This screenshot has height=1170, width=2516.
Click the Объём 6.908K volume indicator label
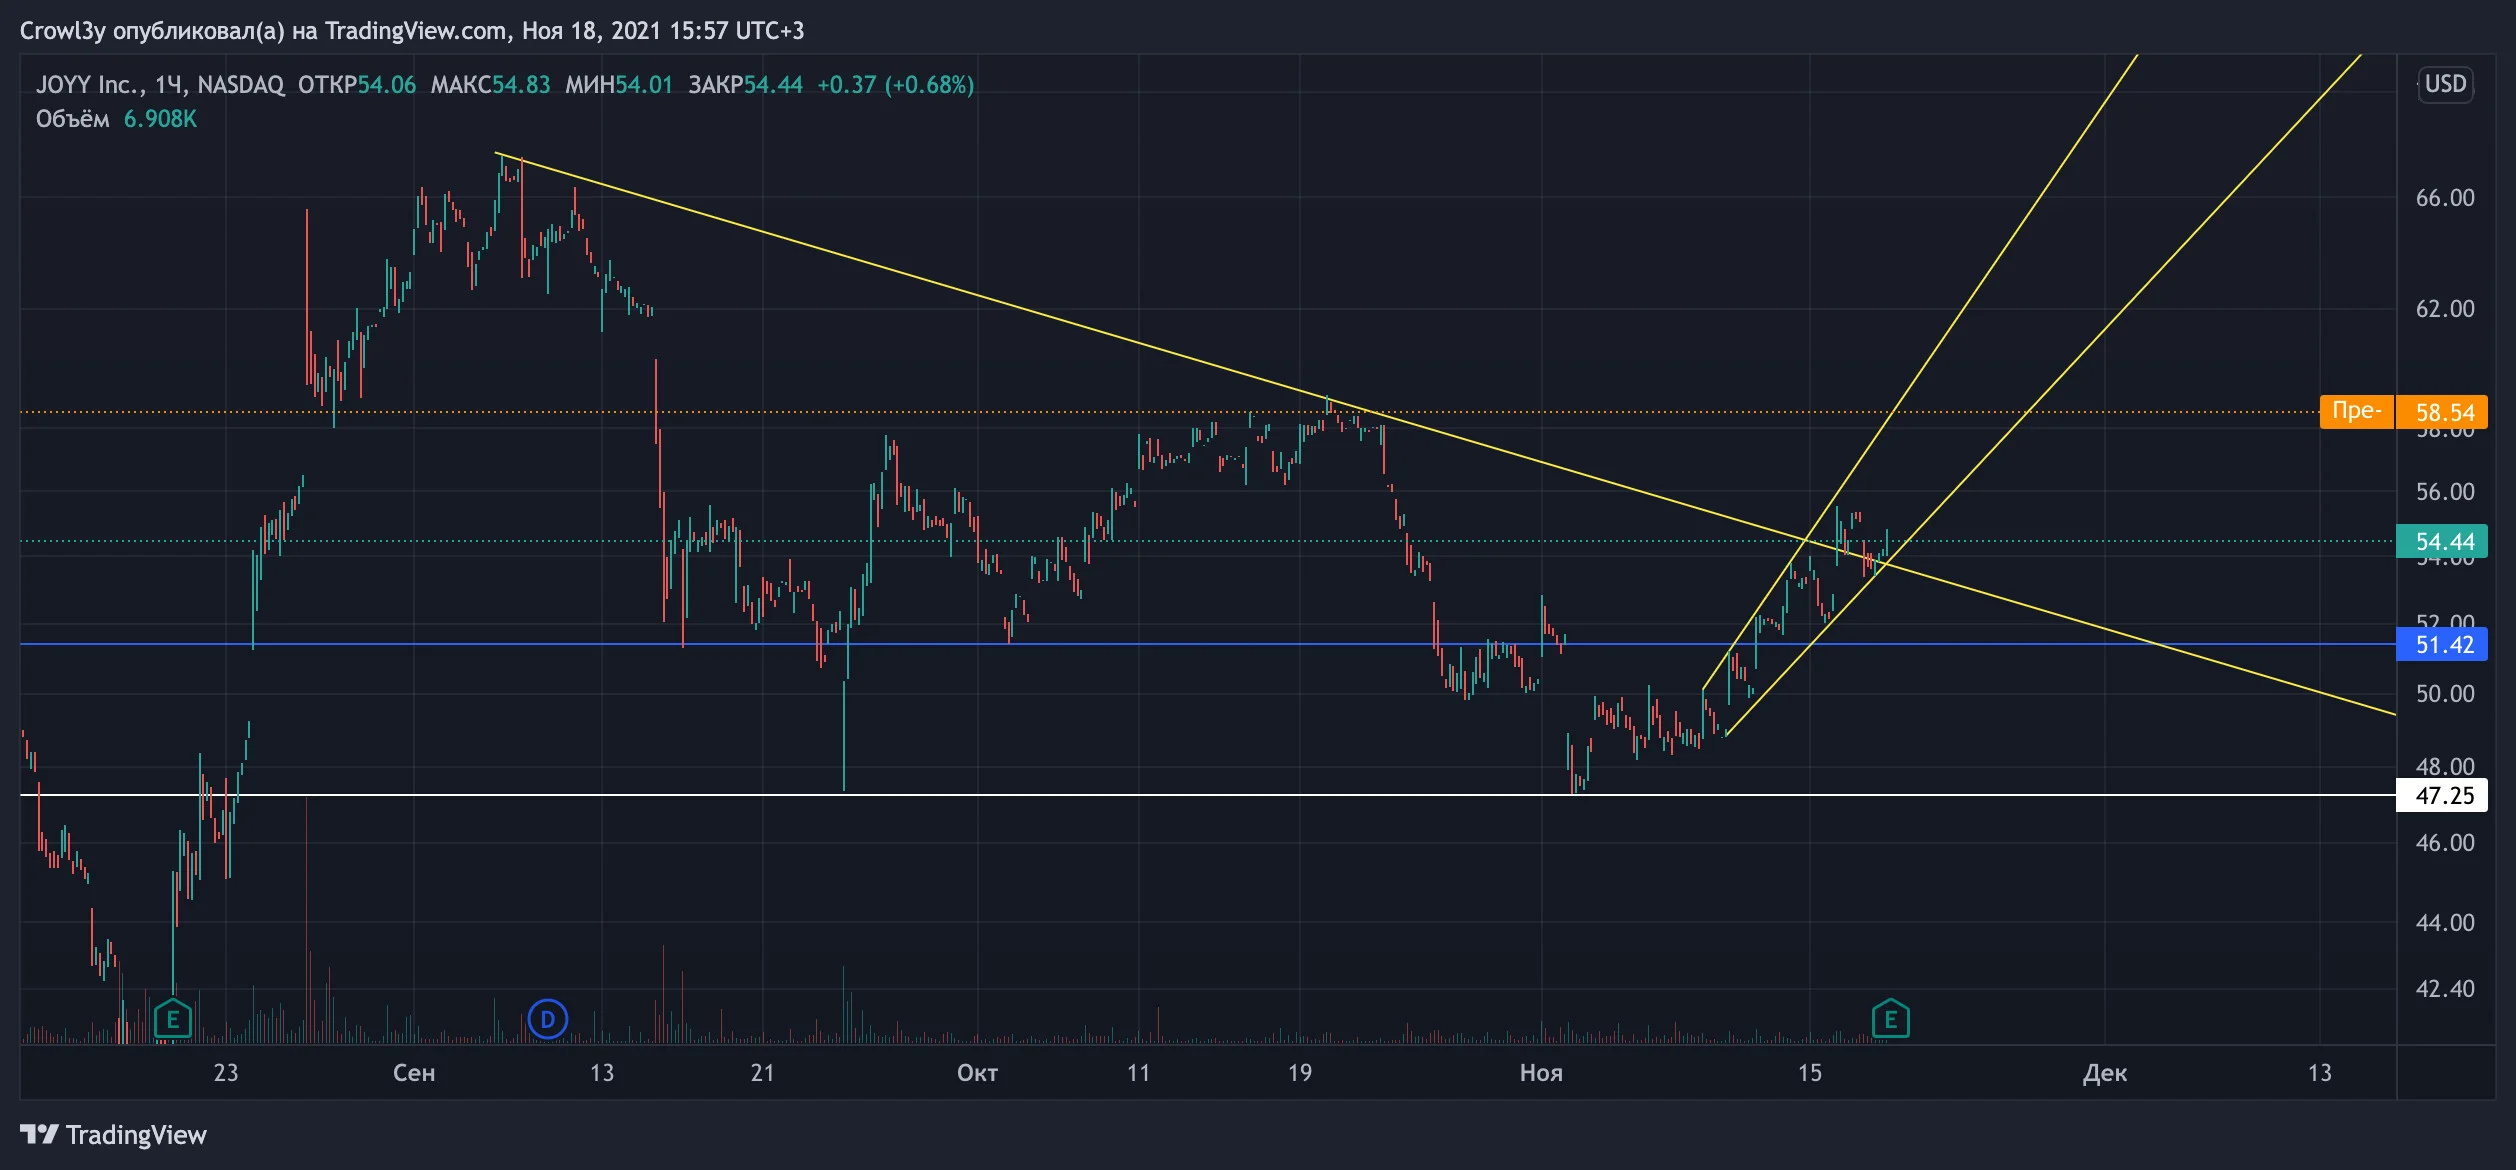click(x=116, y=119)
